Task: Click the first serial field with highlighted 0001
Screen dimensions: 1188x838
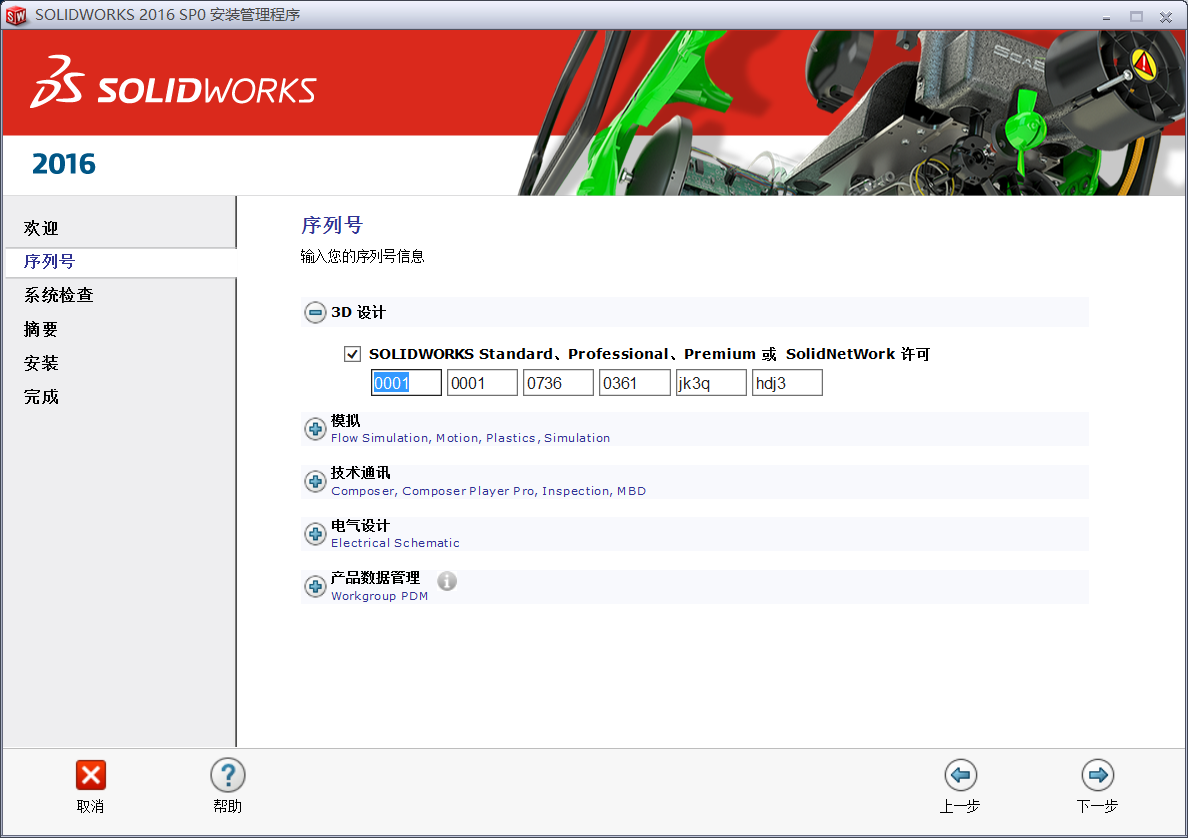Action: pyautogui.click(x=406, y=383)
